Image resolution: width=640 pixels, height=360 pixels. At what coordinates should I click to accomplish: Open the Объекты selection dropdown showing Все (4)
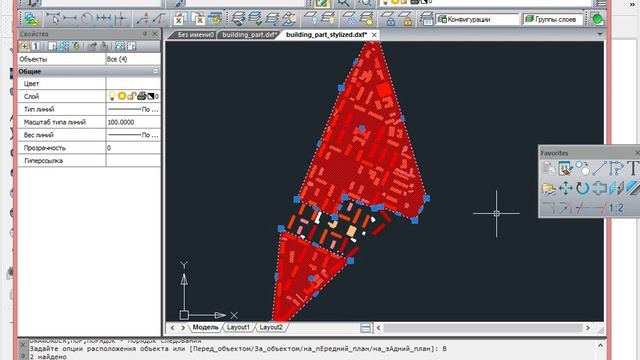133,59
